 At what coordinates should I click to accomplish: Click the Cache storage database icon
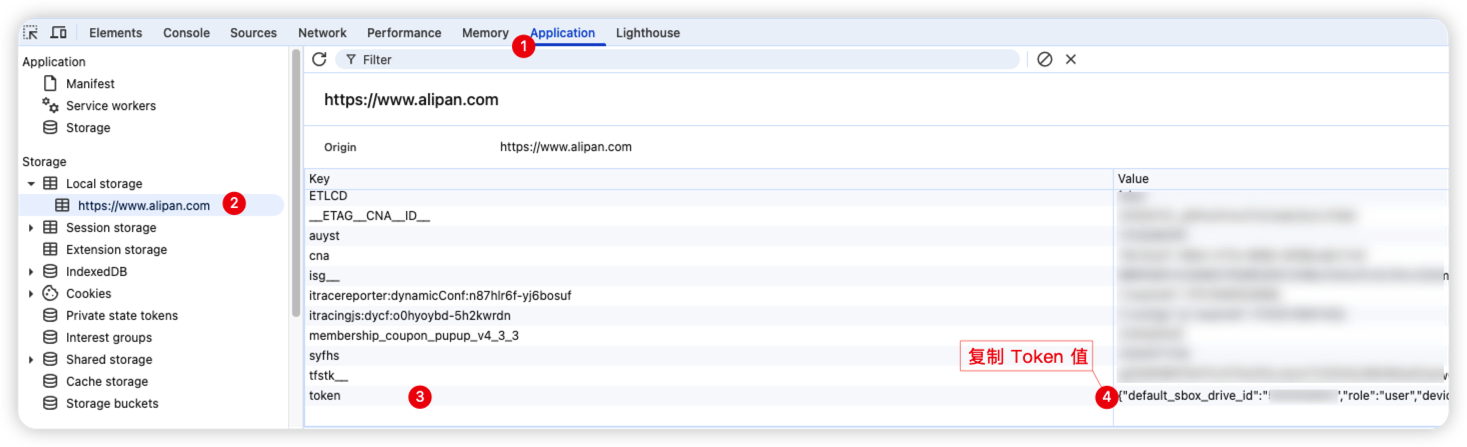[x=50, y=382]
